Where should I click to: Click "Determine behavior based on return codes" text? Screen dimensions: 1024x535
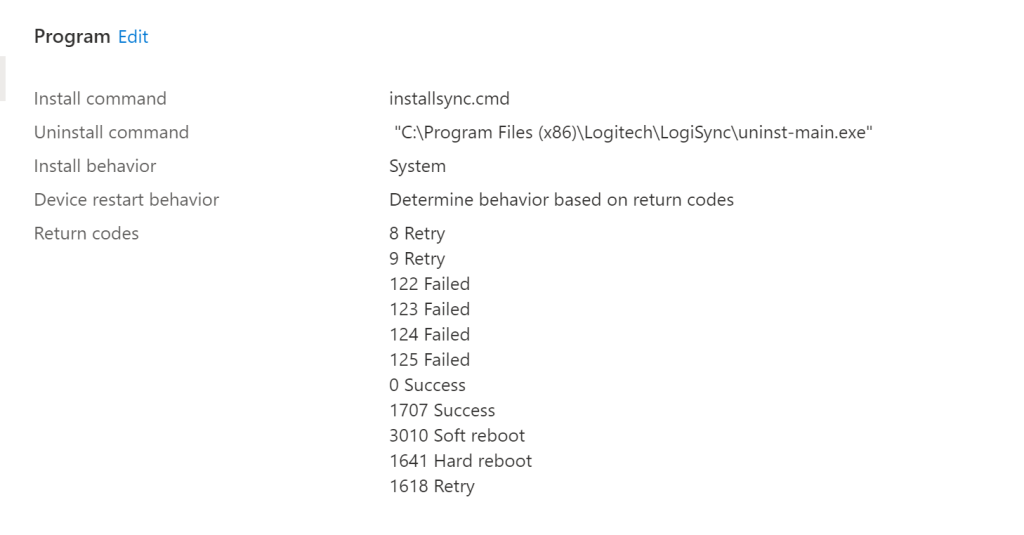[561, 200]
